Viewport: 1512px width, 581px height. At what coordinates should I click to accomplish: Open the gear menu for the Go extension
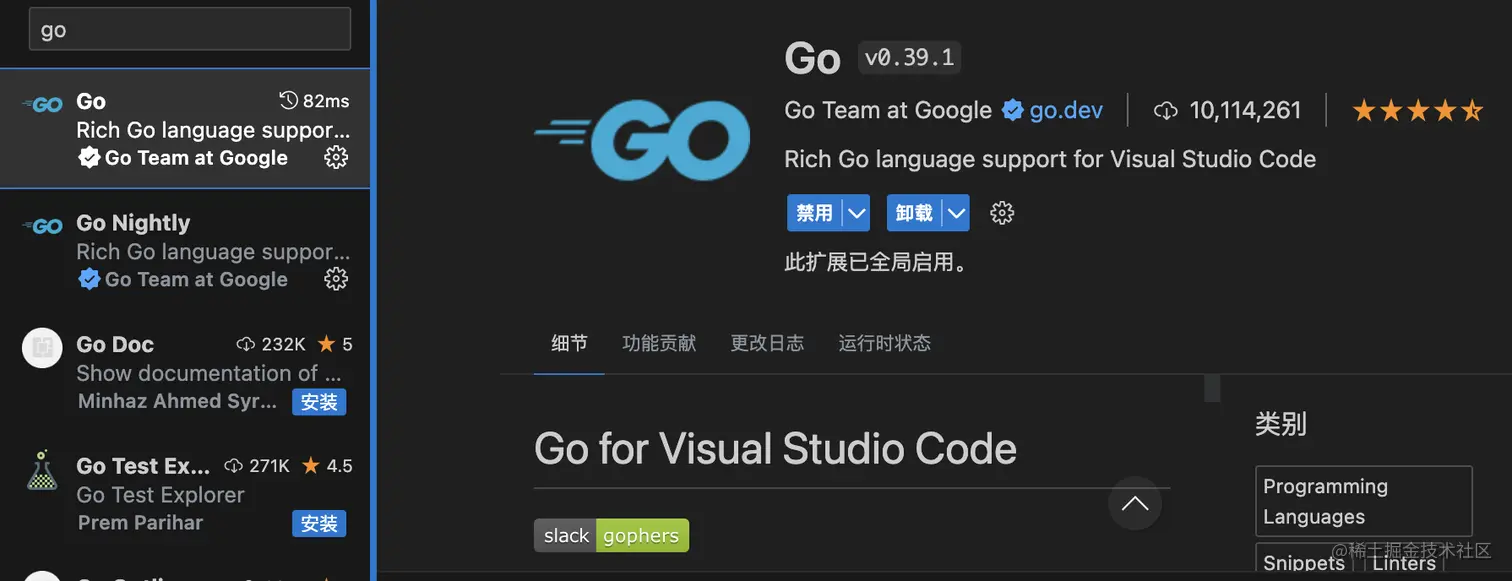point(1001,212)
